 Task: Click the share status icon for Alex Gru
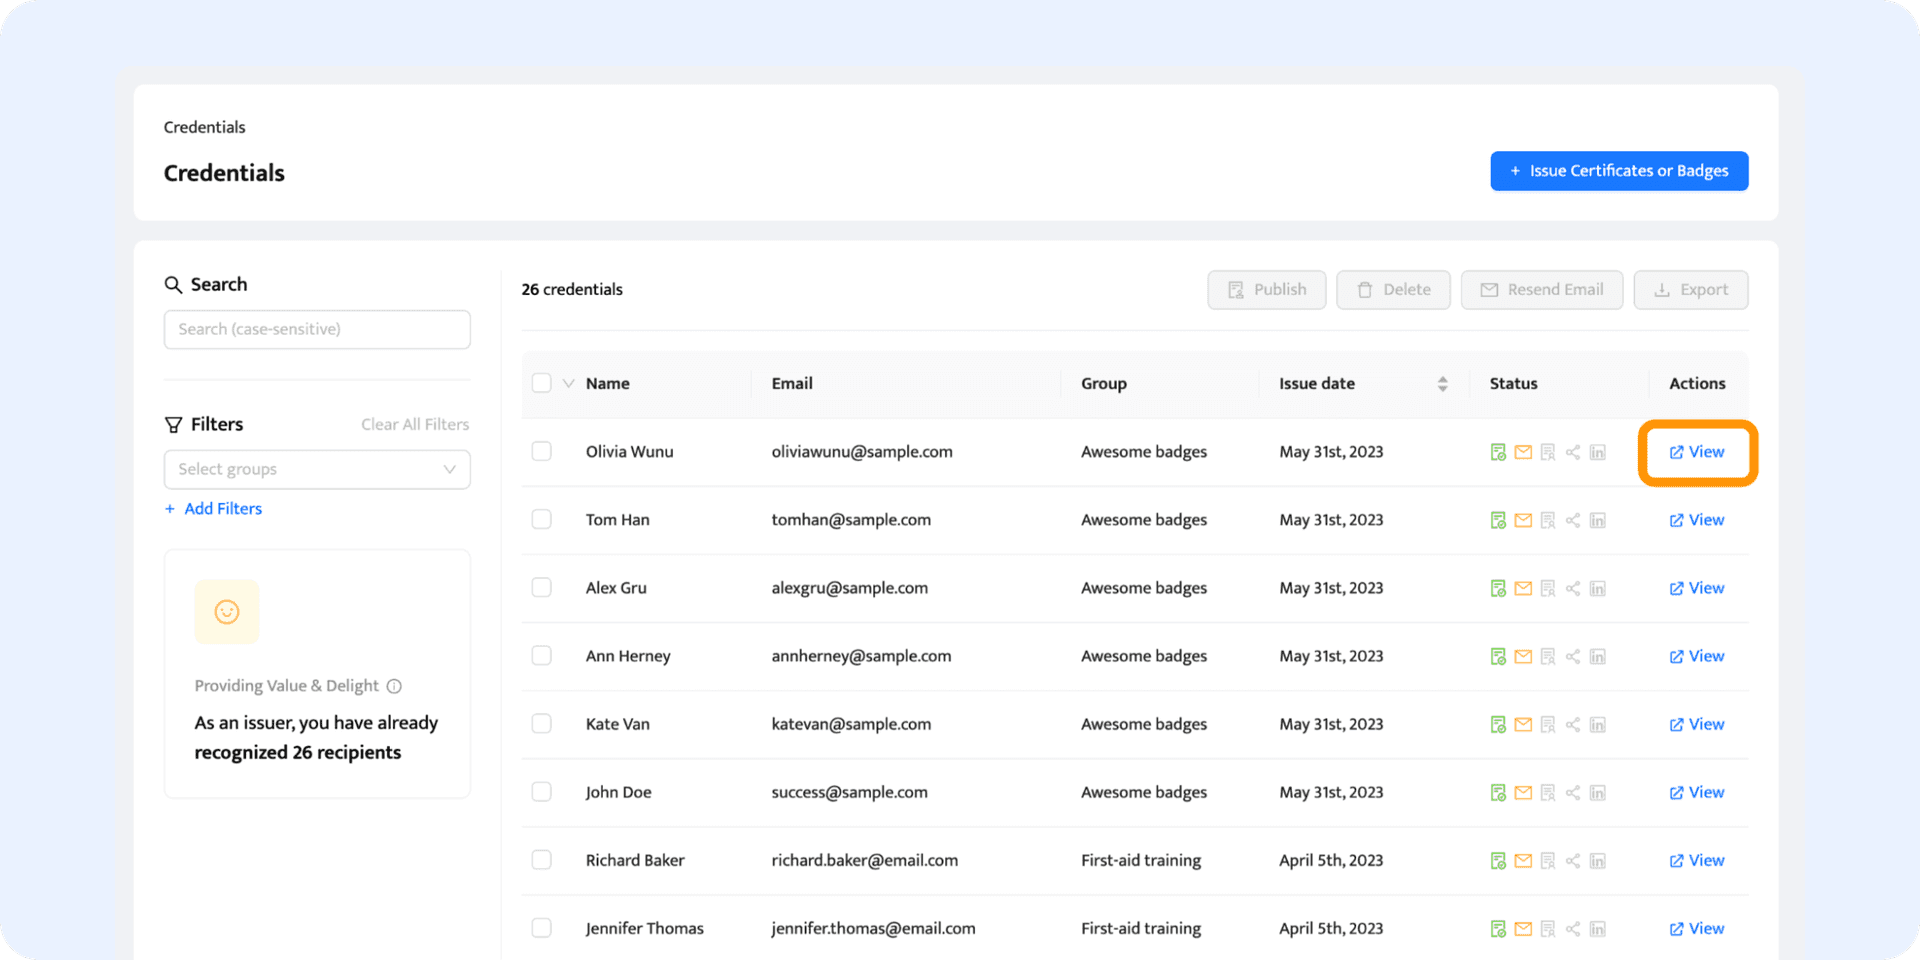(1572, 588)
